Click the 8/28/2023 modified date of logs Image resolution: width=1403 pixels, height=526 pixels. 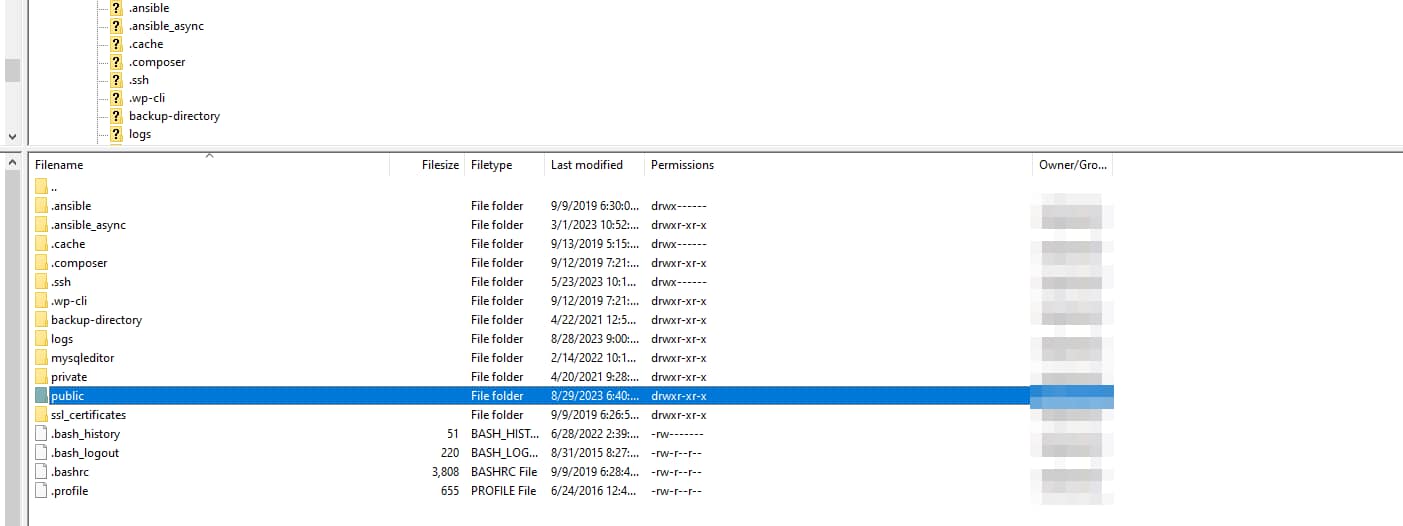pos(595,339)
